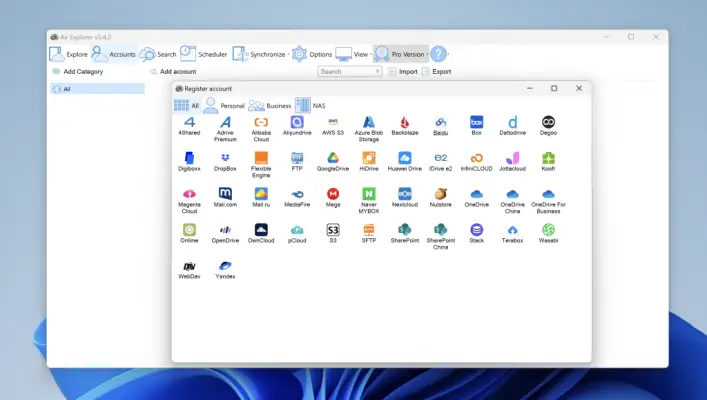
Task: Open the NAS services tab
Action: (311, 106)
